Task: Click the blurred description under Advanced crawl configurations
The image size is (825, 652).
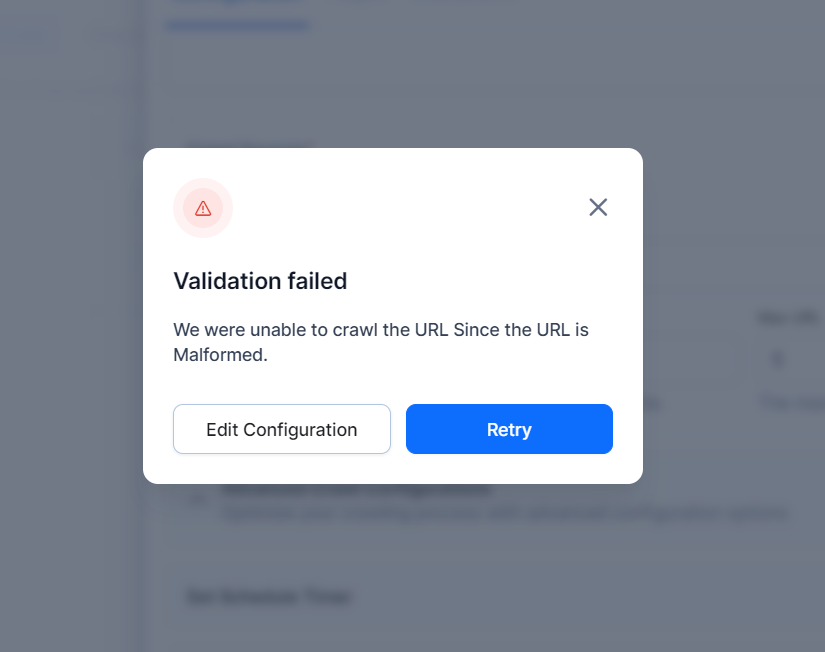Action: pyautogui.click(x=505, y=514)
